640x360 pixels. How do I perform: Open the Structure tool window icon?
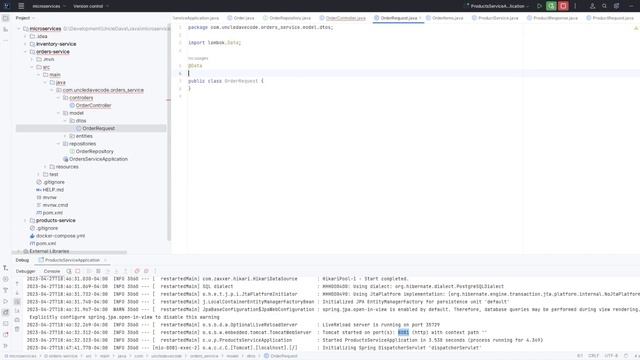pos(5,29)
